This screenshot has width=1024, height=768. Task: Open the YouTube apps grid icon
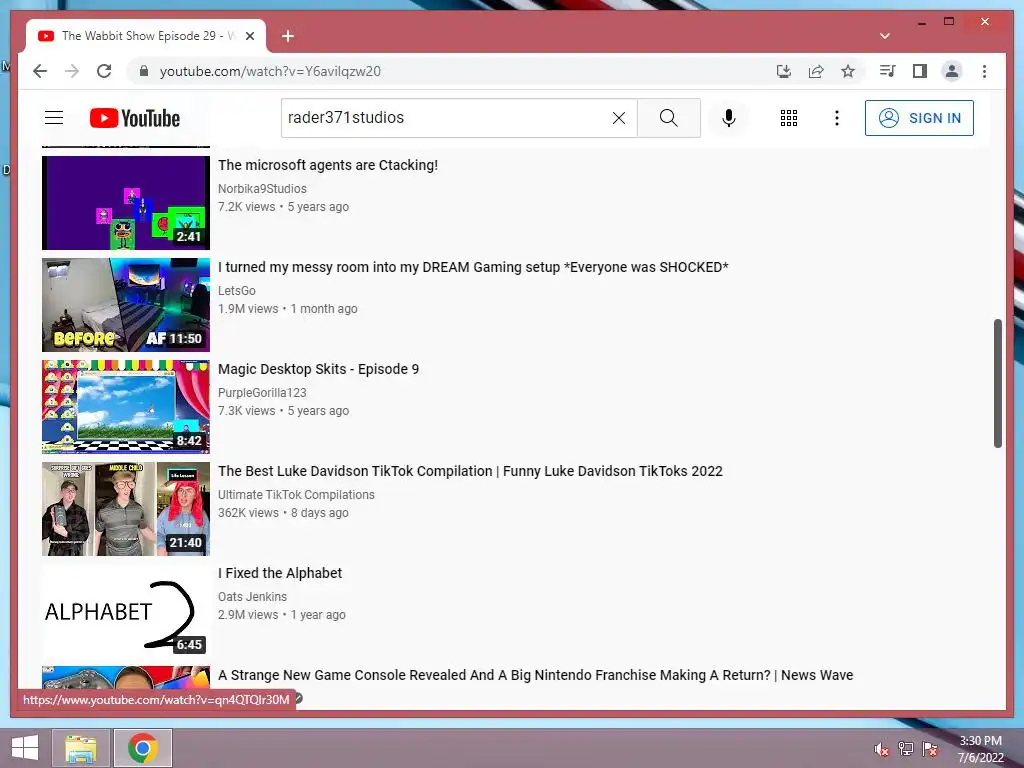788,118
